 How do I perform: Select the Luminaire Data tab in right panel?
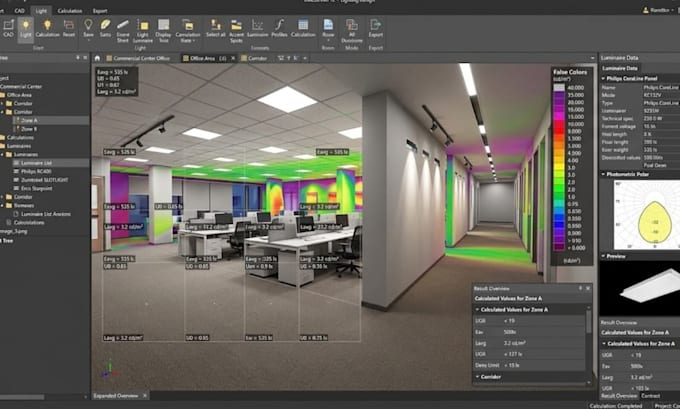[x=620, y=68]
